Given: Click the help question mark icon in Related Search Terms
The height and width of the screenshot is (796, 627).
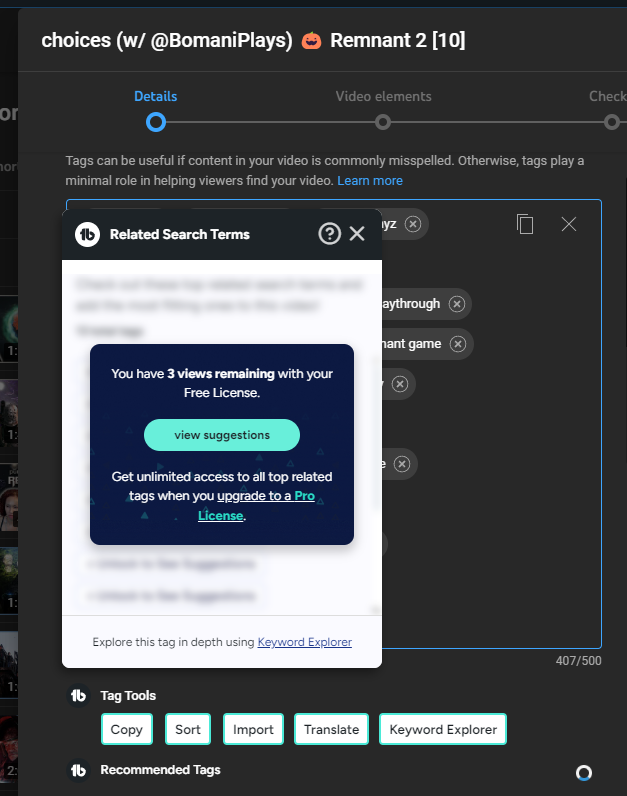Looking at the screenshot, I should pos(329,234).
